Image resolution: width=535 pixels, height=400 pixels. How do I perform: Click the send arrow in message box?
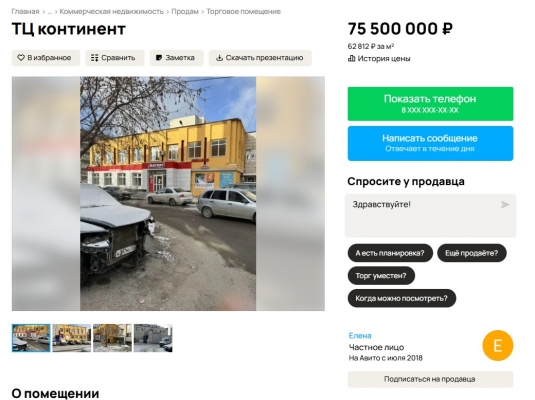pos(505,204)
